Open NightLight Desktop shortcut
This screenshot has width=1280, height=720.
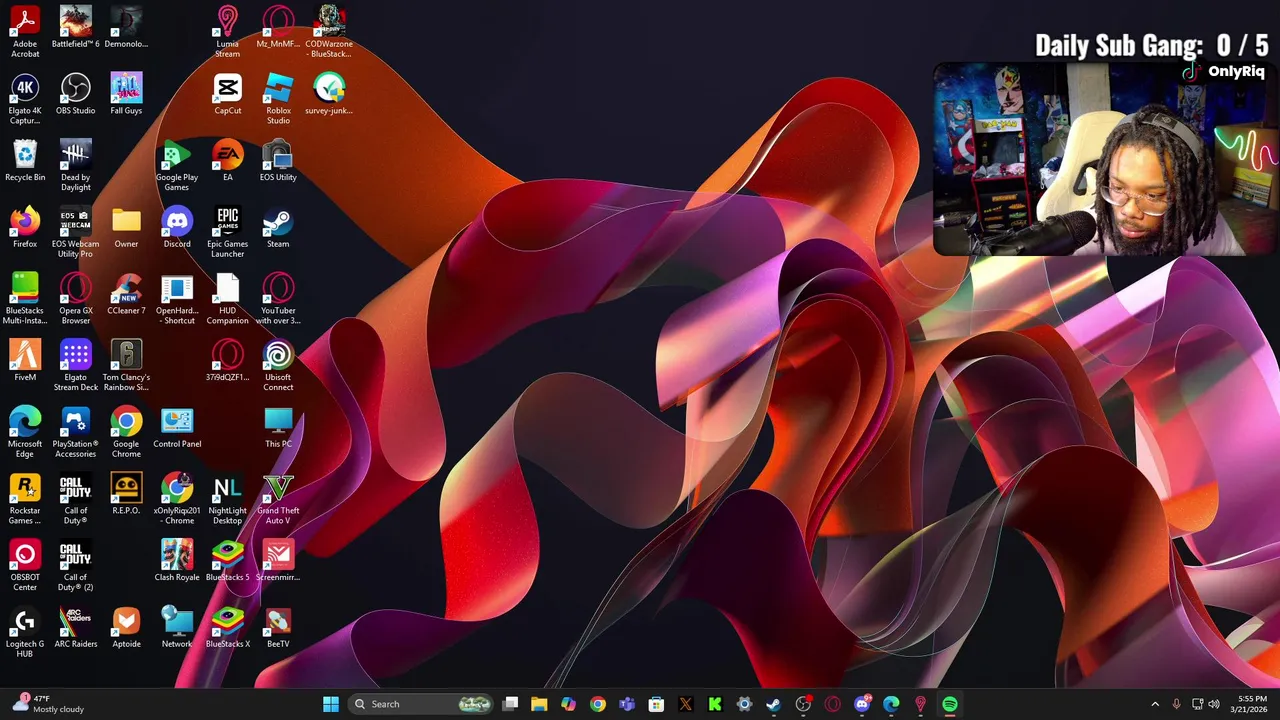pos(227,499)
